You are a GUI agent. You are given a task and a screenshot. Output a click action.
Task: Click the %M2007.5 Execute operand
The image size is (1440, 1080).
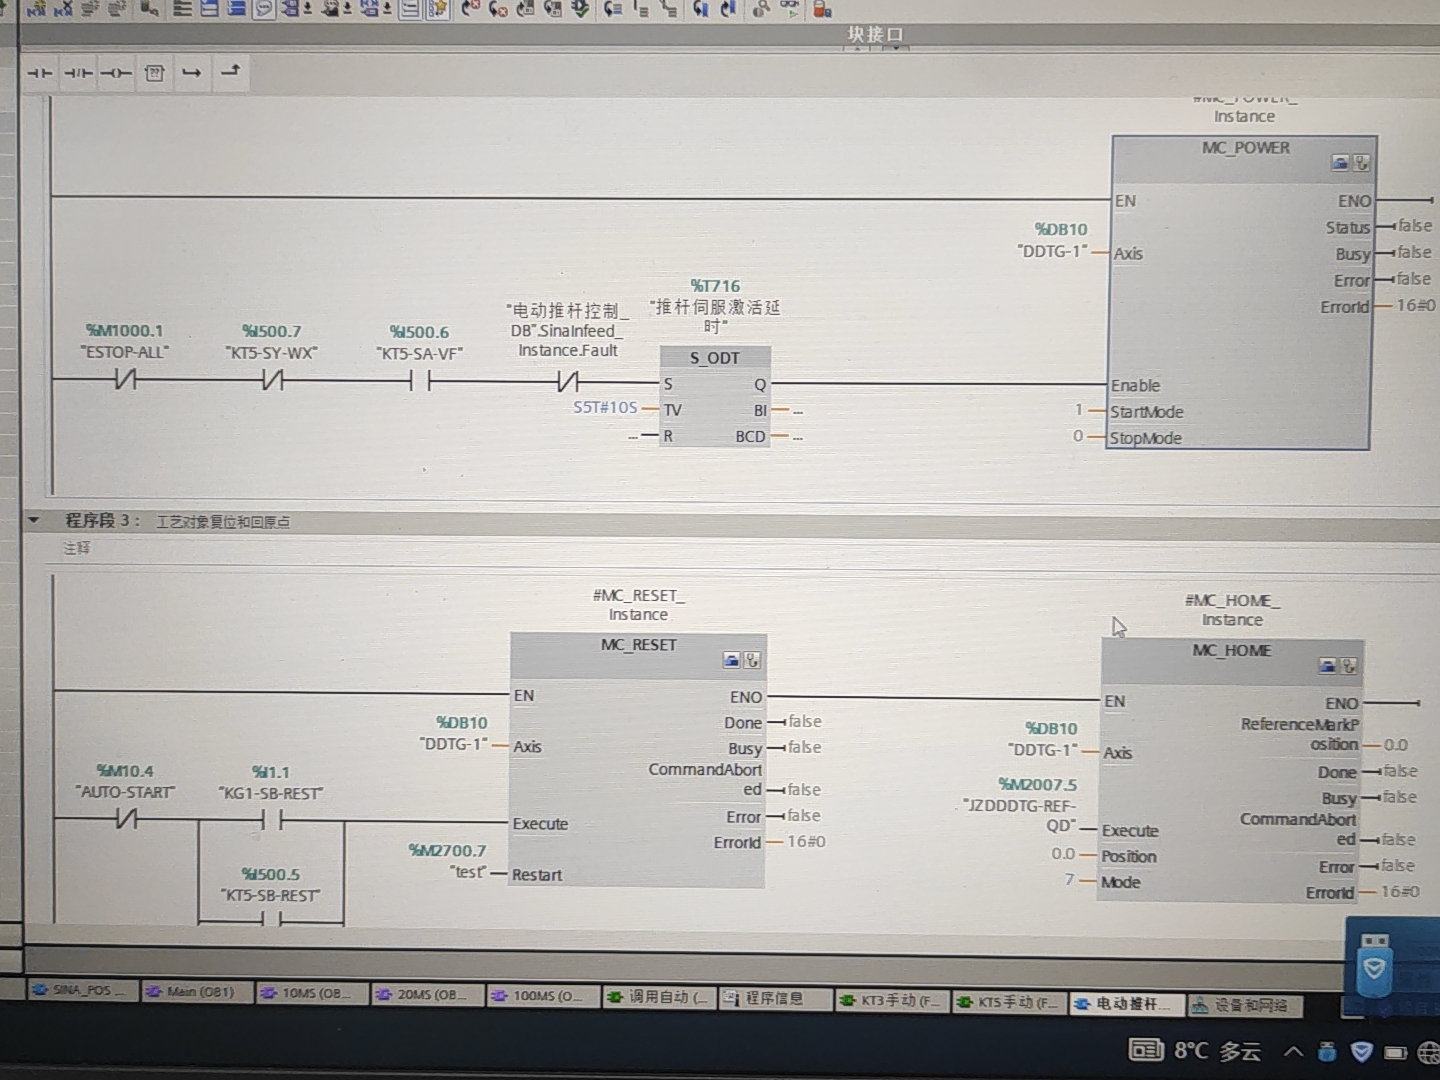(1021, 805)
